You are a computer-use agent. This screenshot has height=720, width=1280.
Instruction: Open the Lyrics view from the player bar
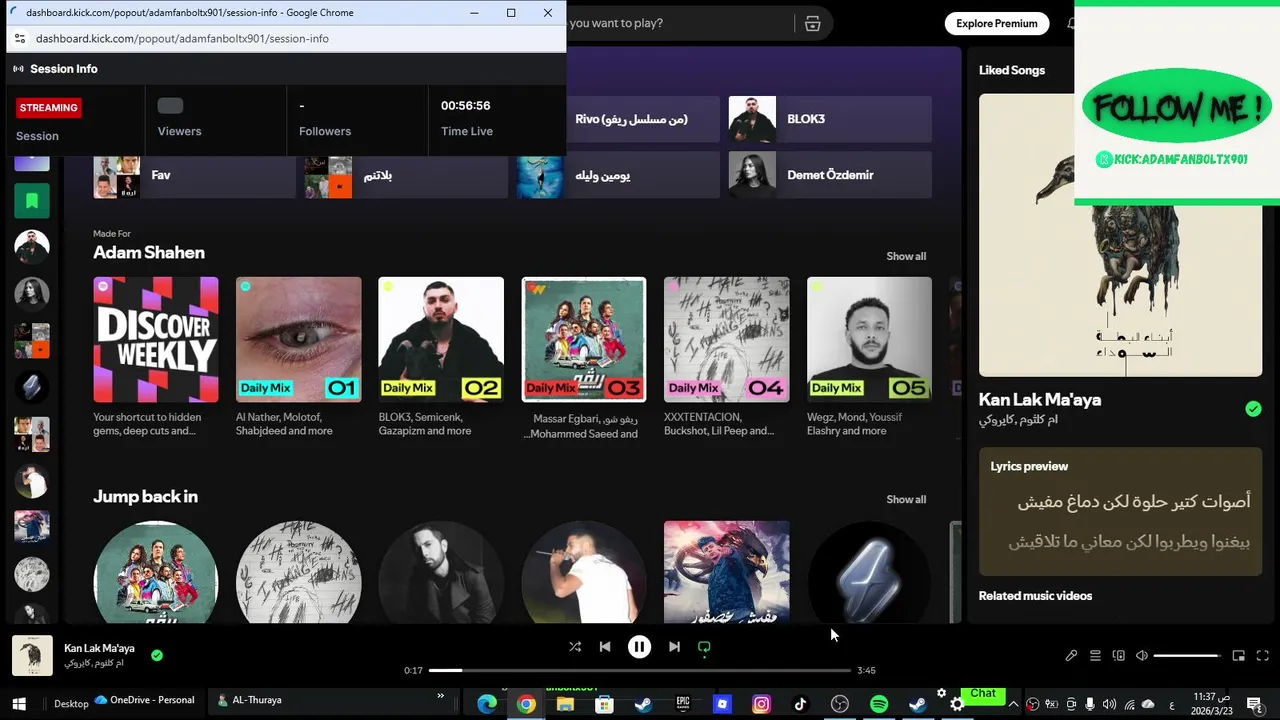click(1071, 656)
